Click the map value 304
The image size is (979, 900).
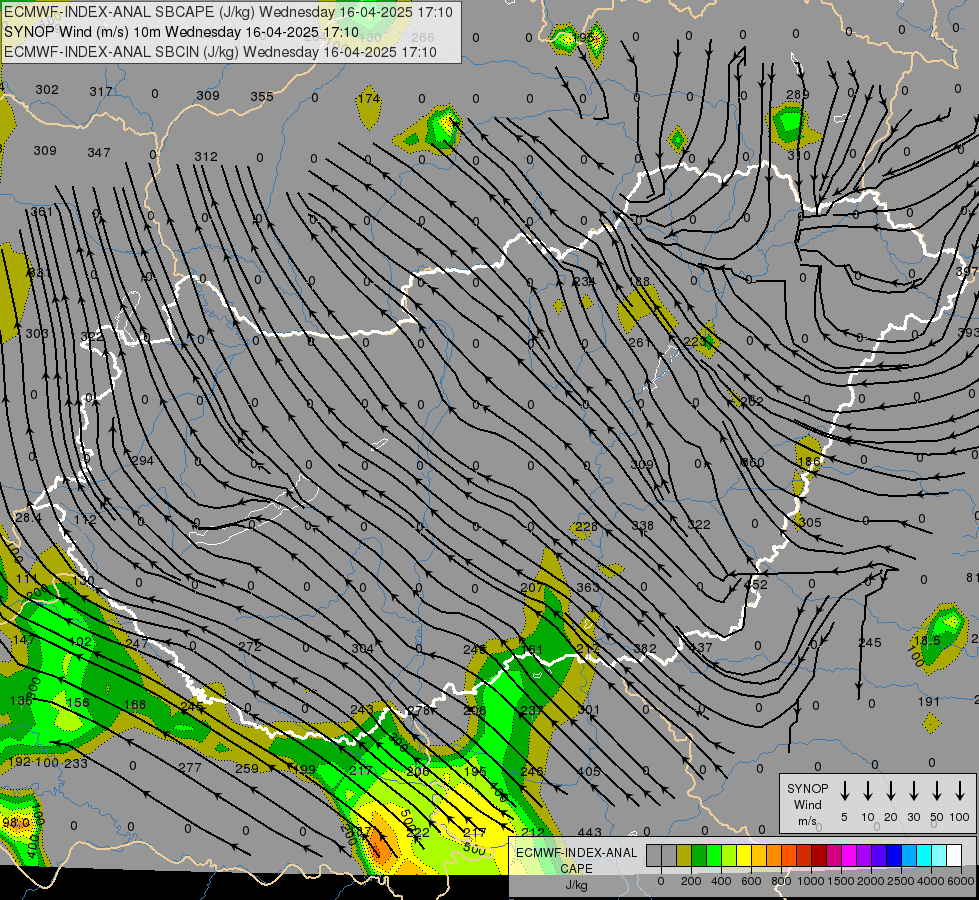(x=362, y=648)
